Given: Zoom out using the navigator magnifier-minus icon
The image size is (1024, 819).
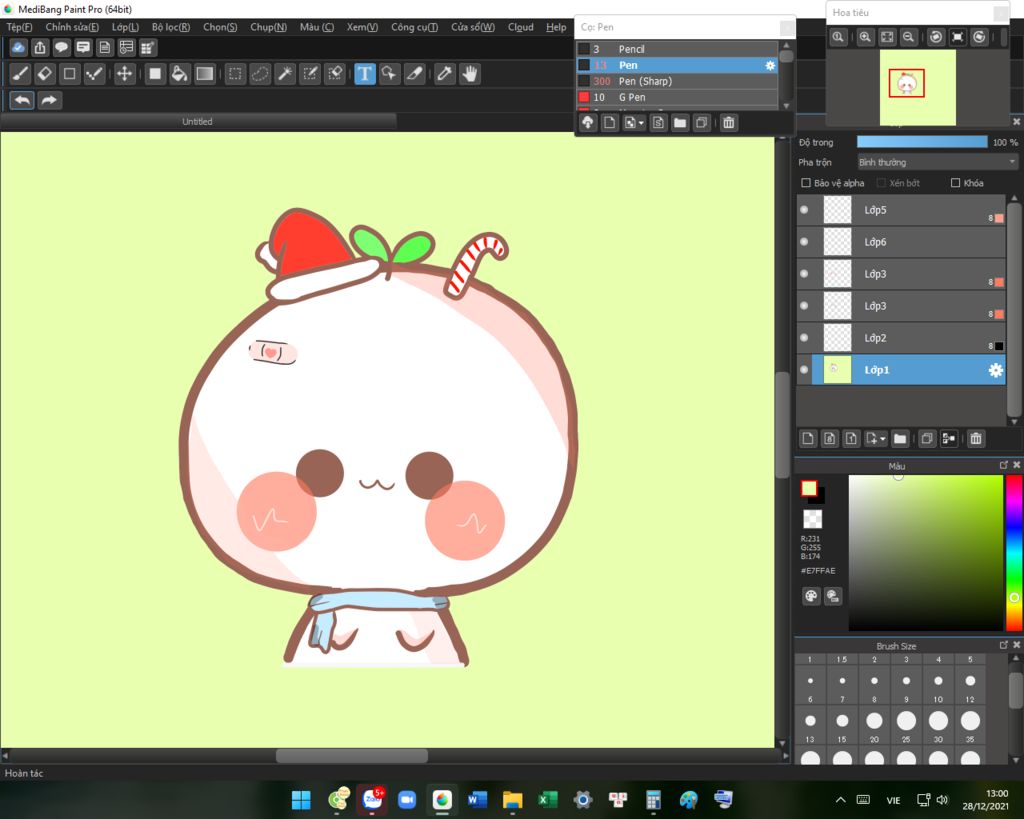Looking at the screenshot, I should click(x=908, y=37).
